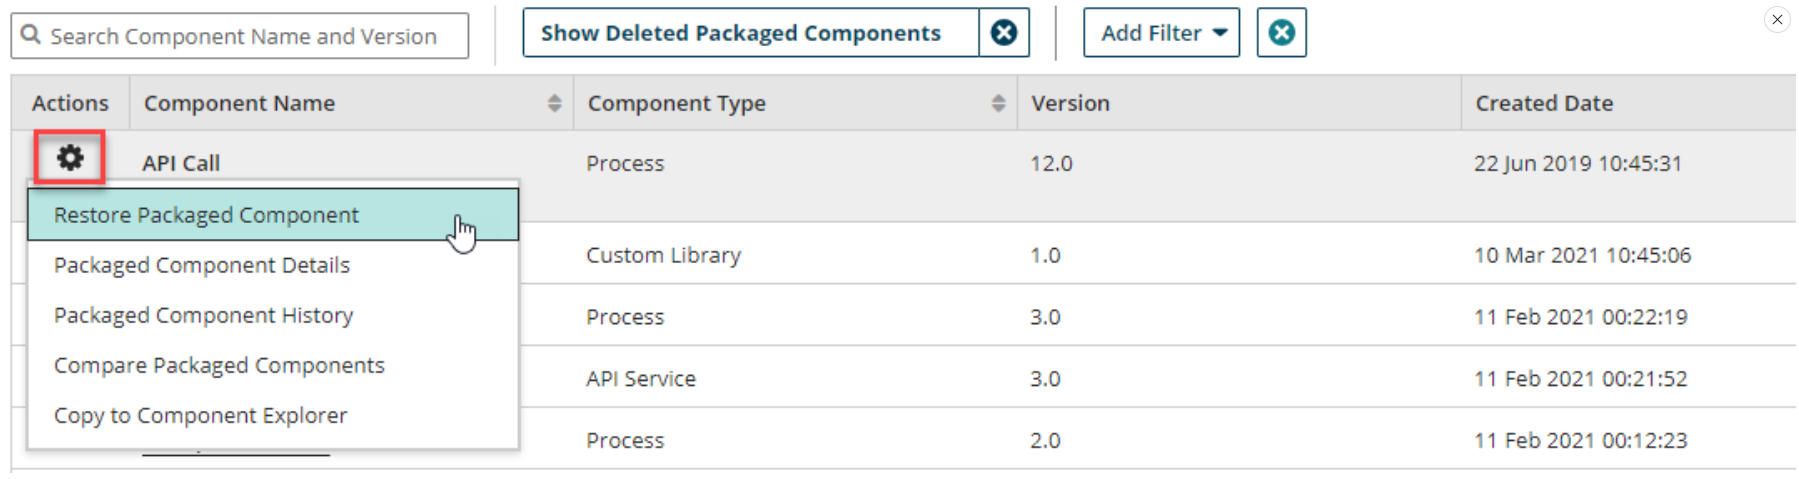Click the Created Date column header
This screenshot has height=479, width=1799.
(x=1544, y=103)
